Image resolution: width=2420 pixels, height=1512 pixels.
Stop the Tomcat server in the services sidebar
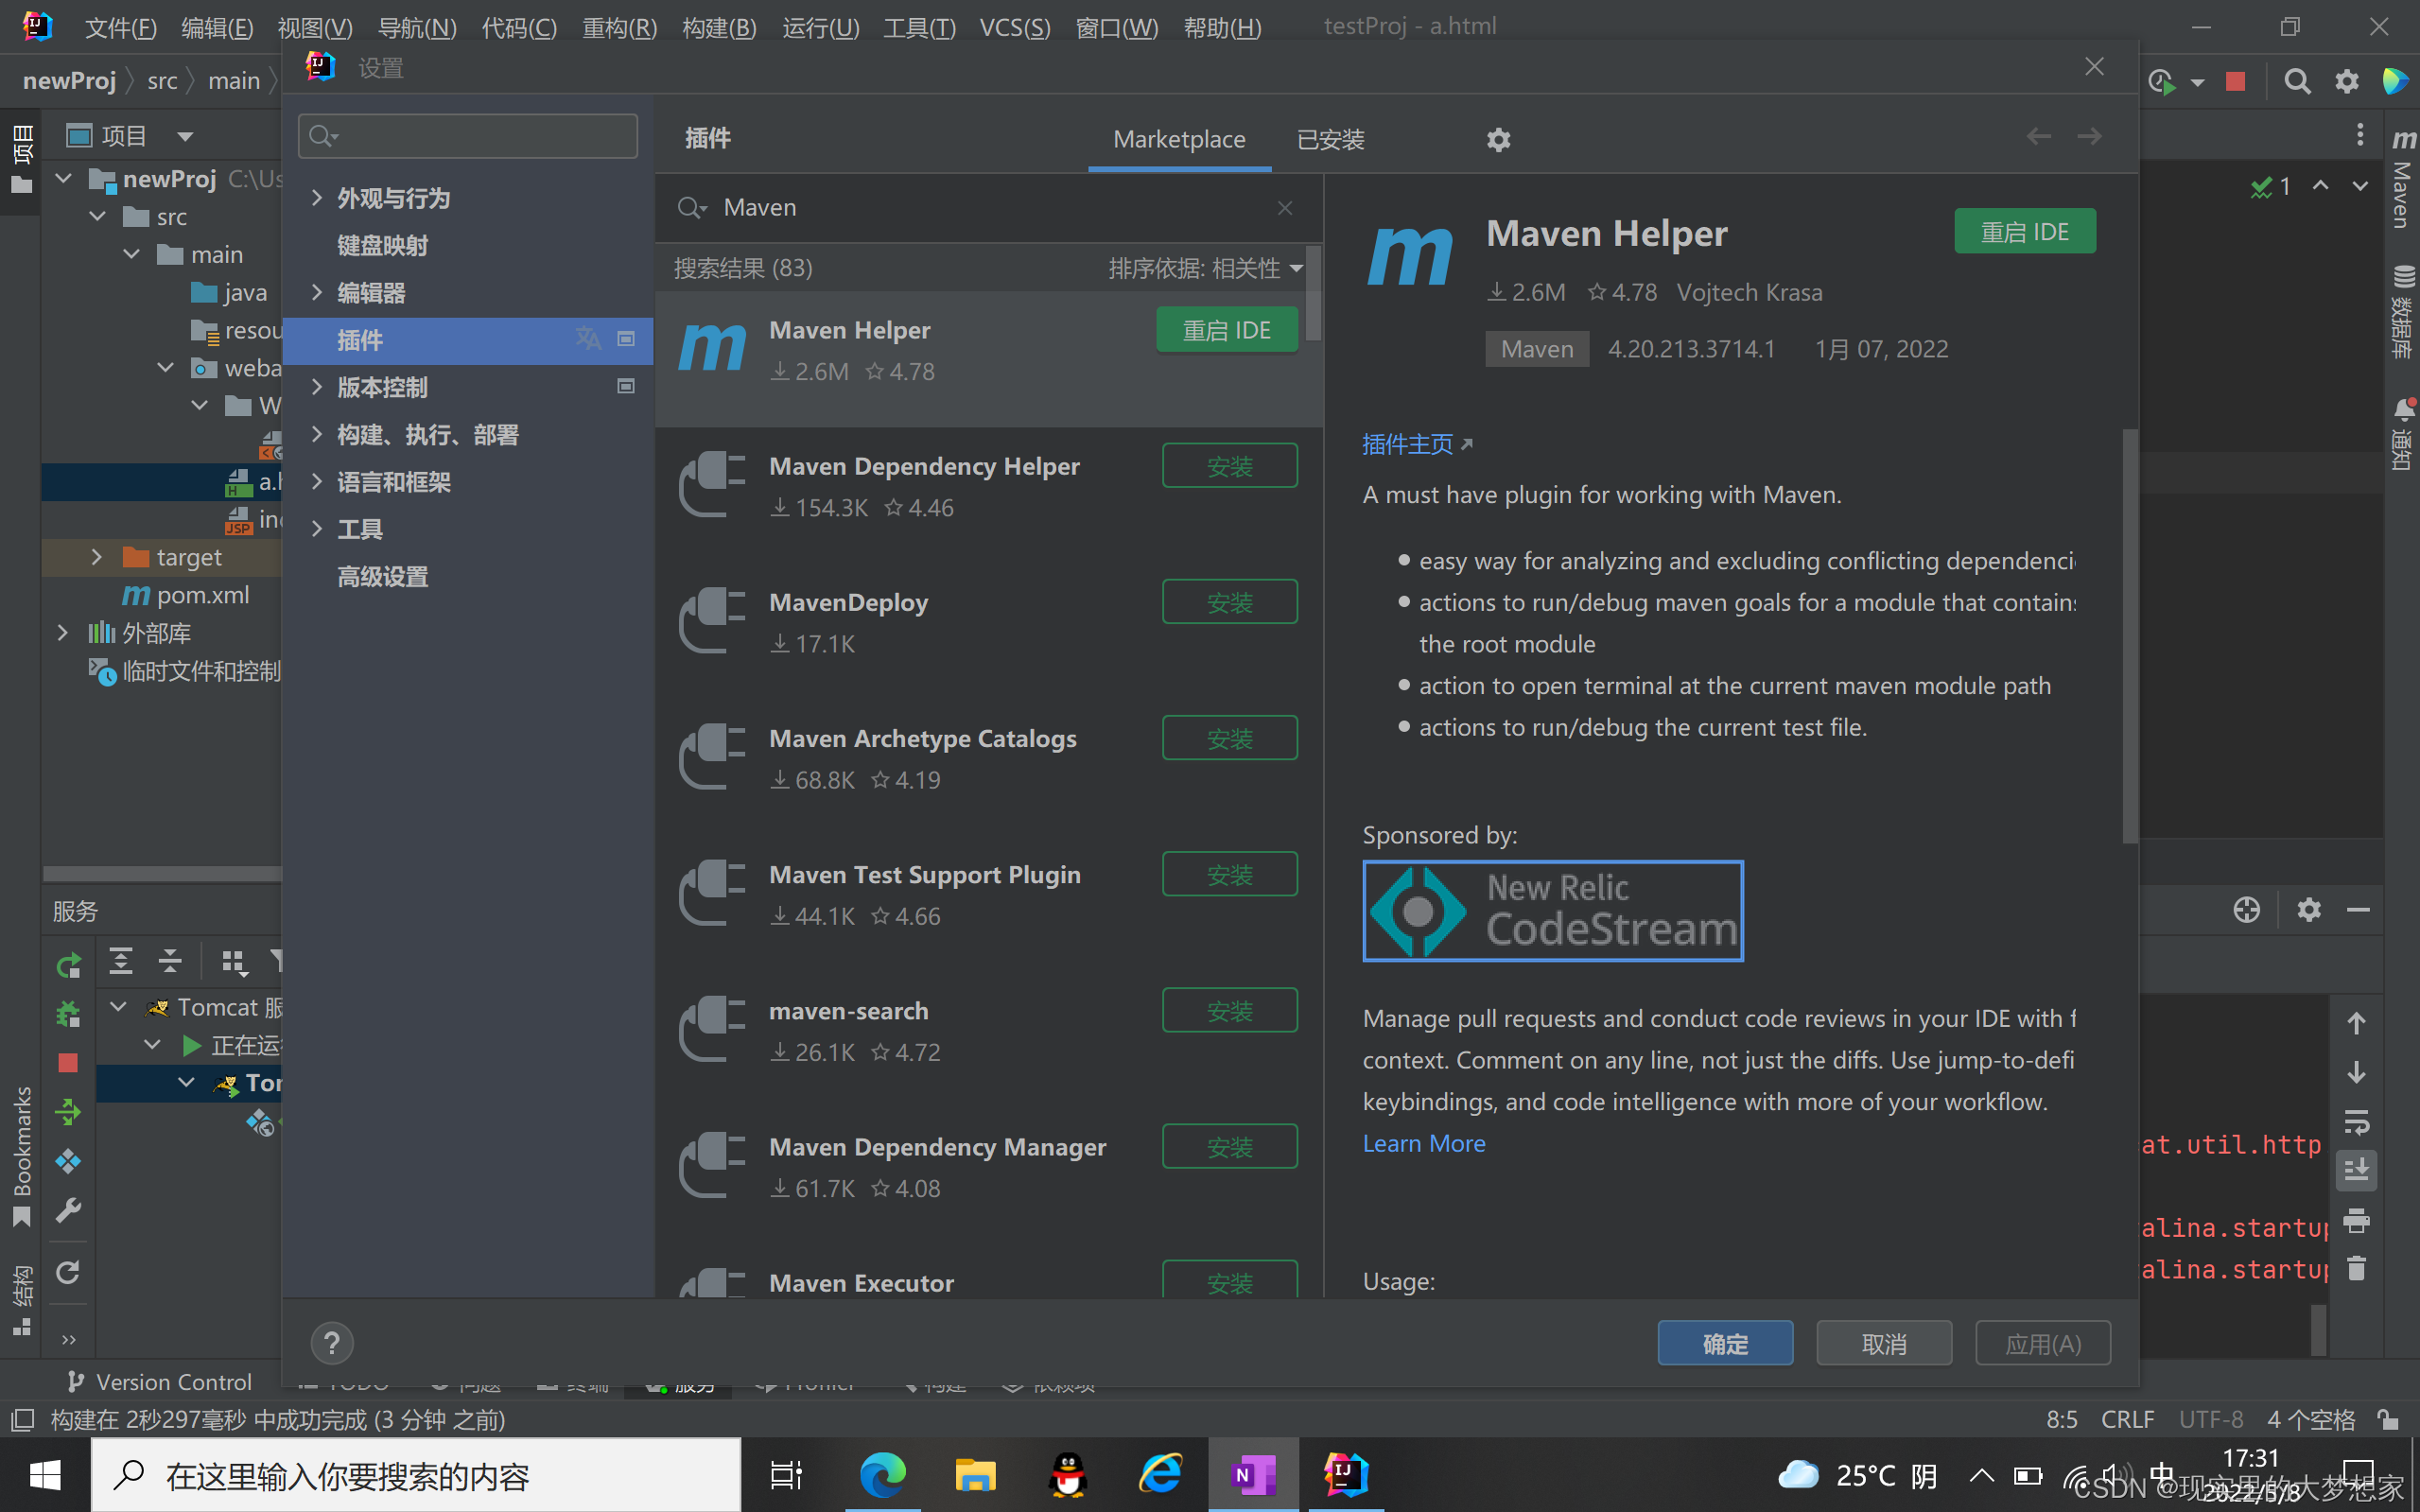pyautogui.click(x=68, y=1063)
